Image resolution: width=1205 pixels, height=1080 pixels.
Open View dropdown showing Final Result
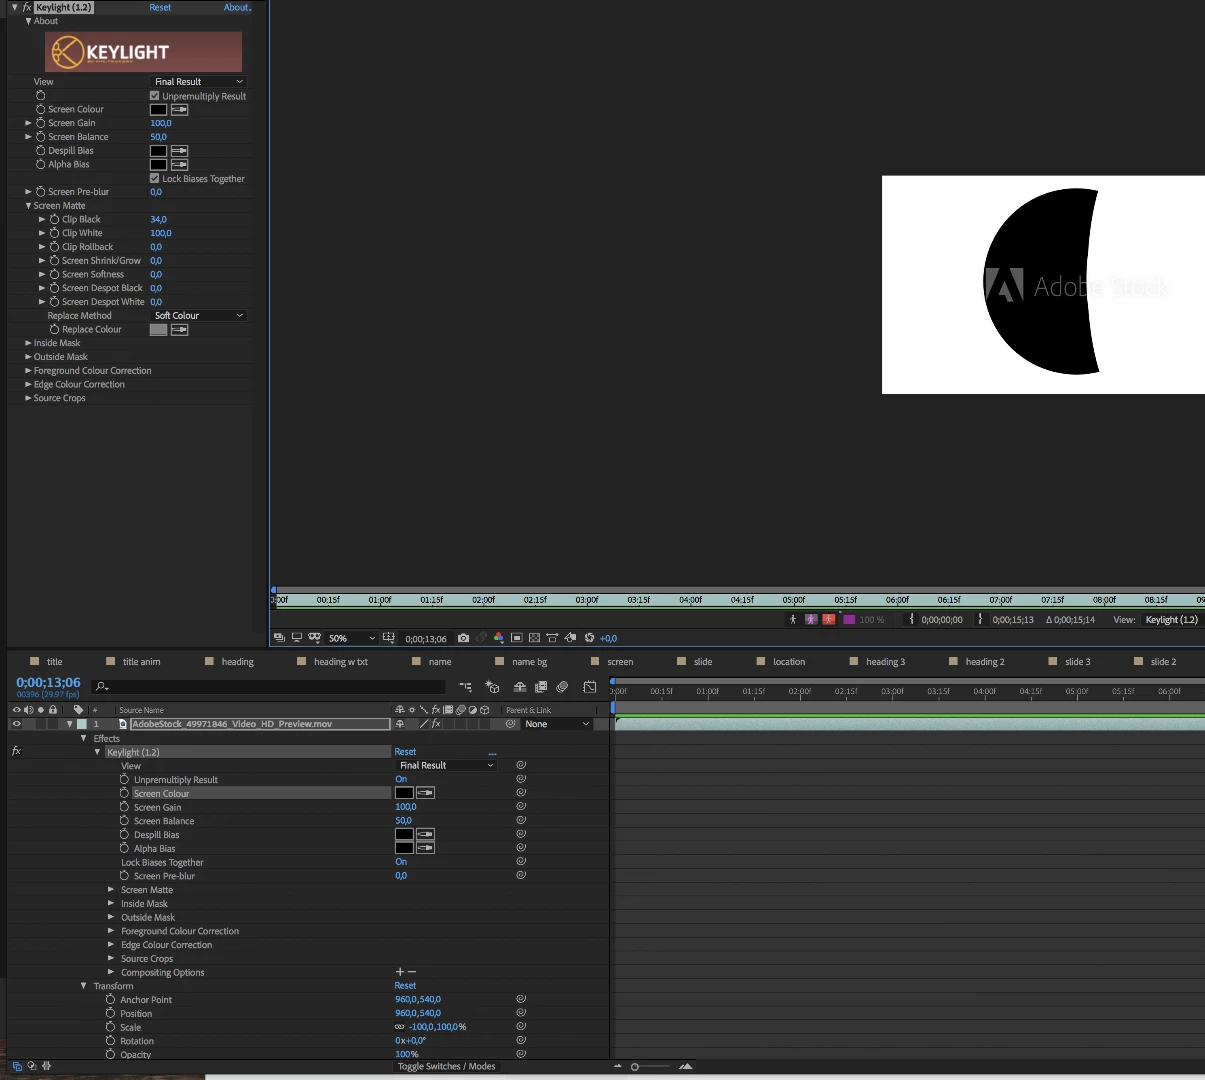pyautogui.click(x=198, y=82)
